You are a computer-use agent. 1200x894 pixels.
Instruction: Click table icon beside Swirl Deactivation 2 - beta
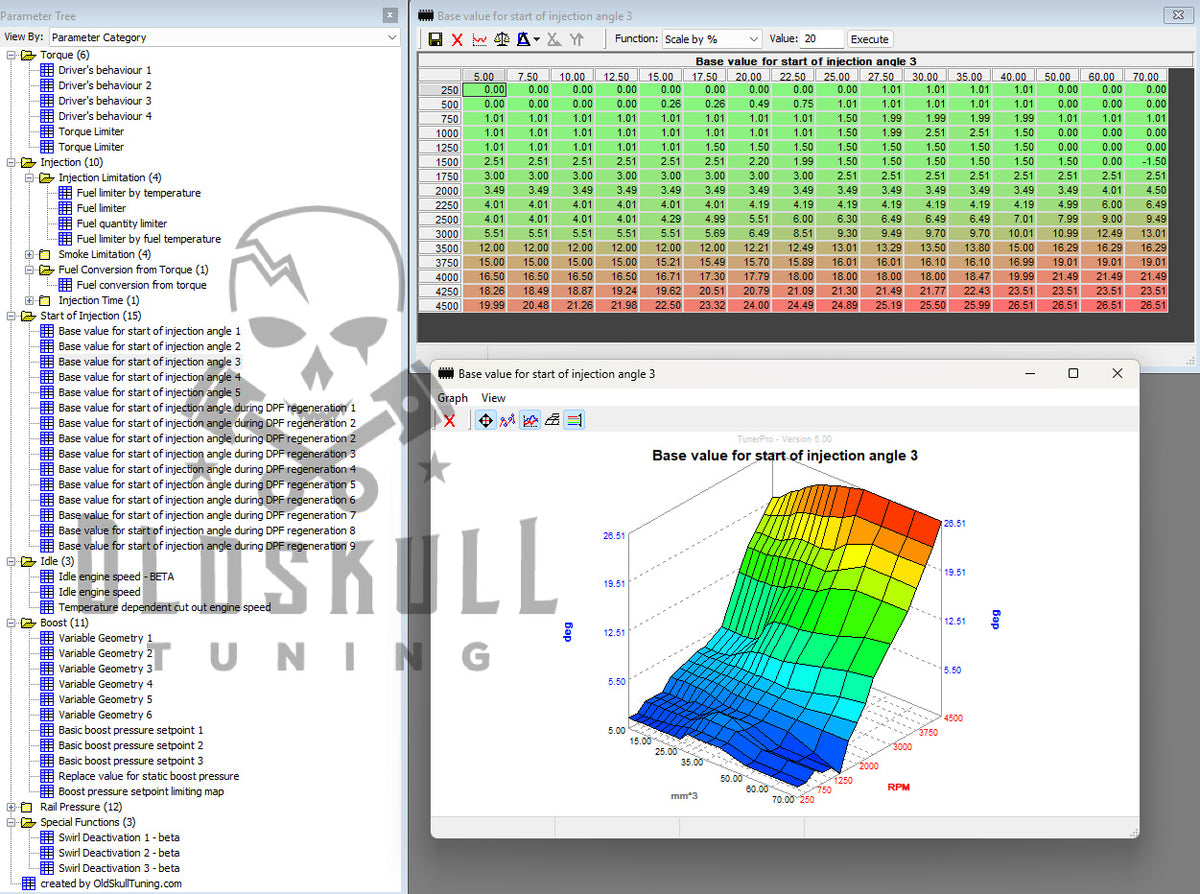(x=47, y=853)
